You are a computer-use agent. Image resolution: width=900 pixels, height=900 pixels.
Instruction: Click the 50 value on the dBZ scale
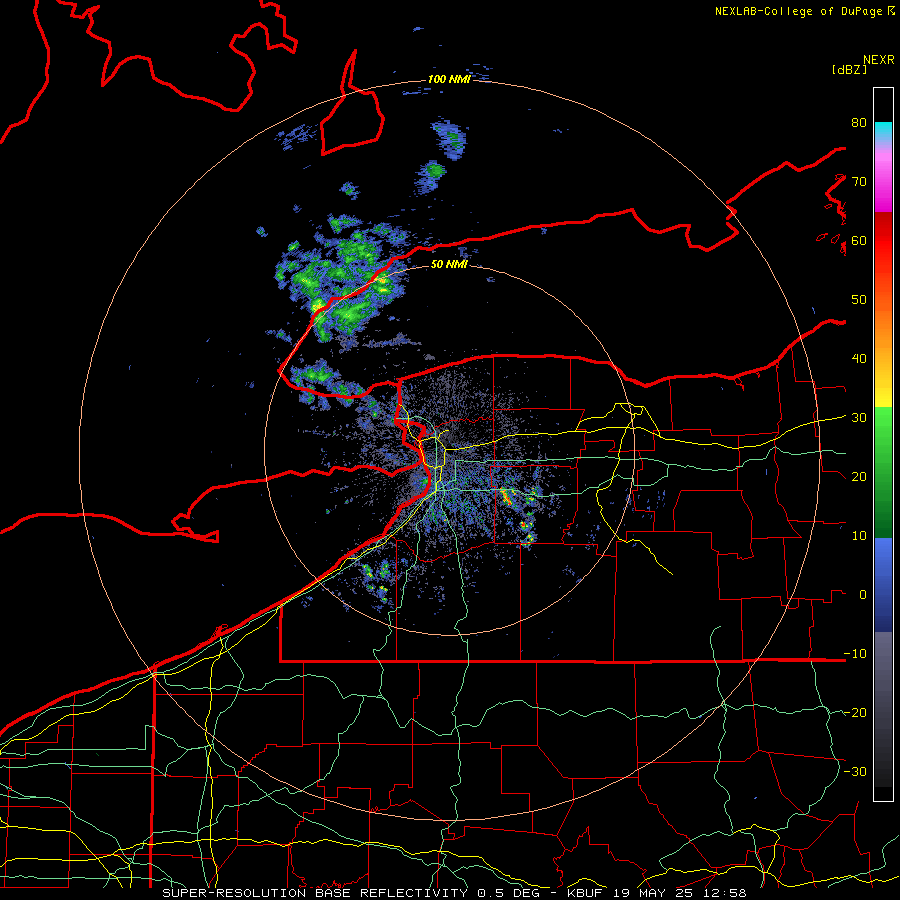[859, 300]
